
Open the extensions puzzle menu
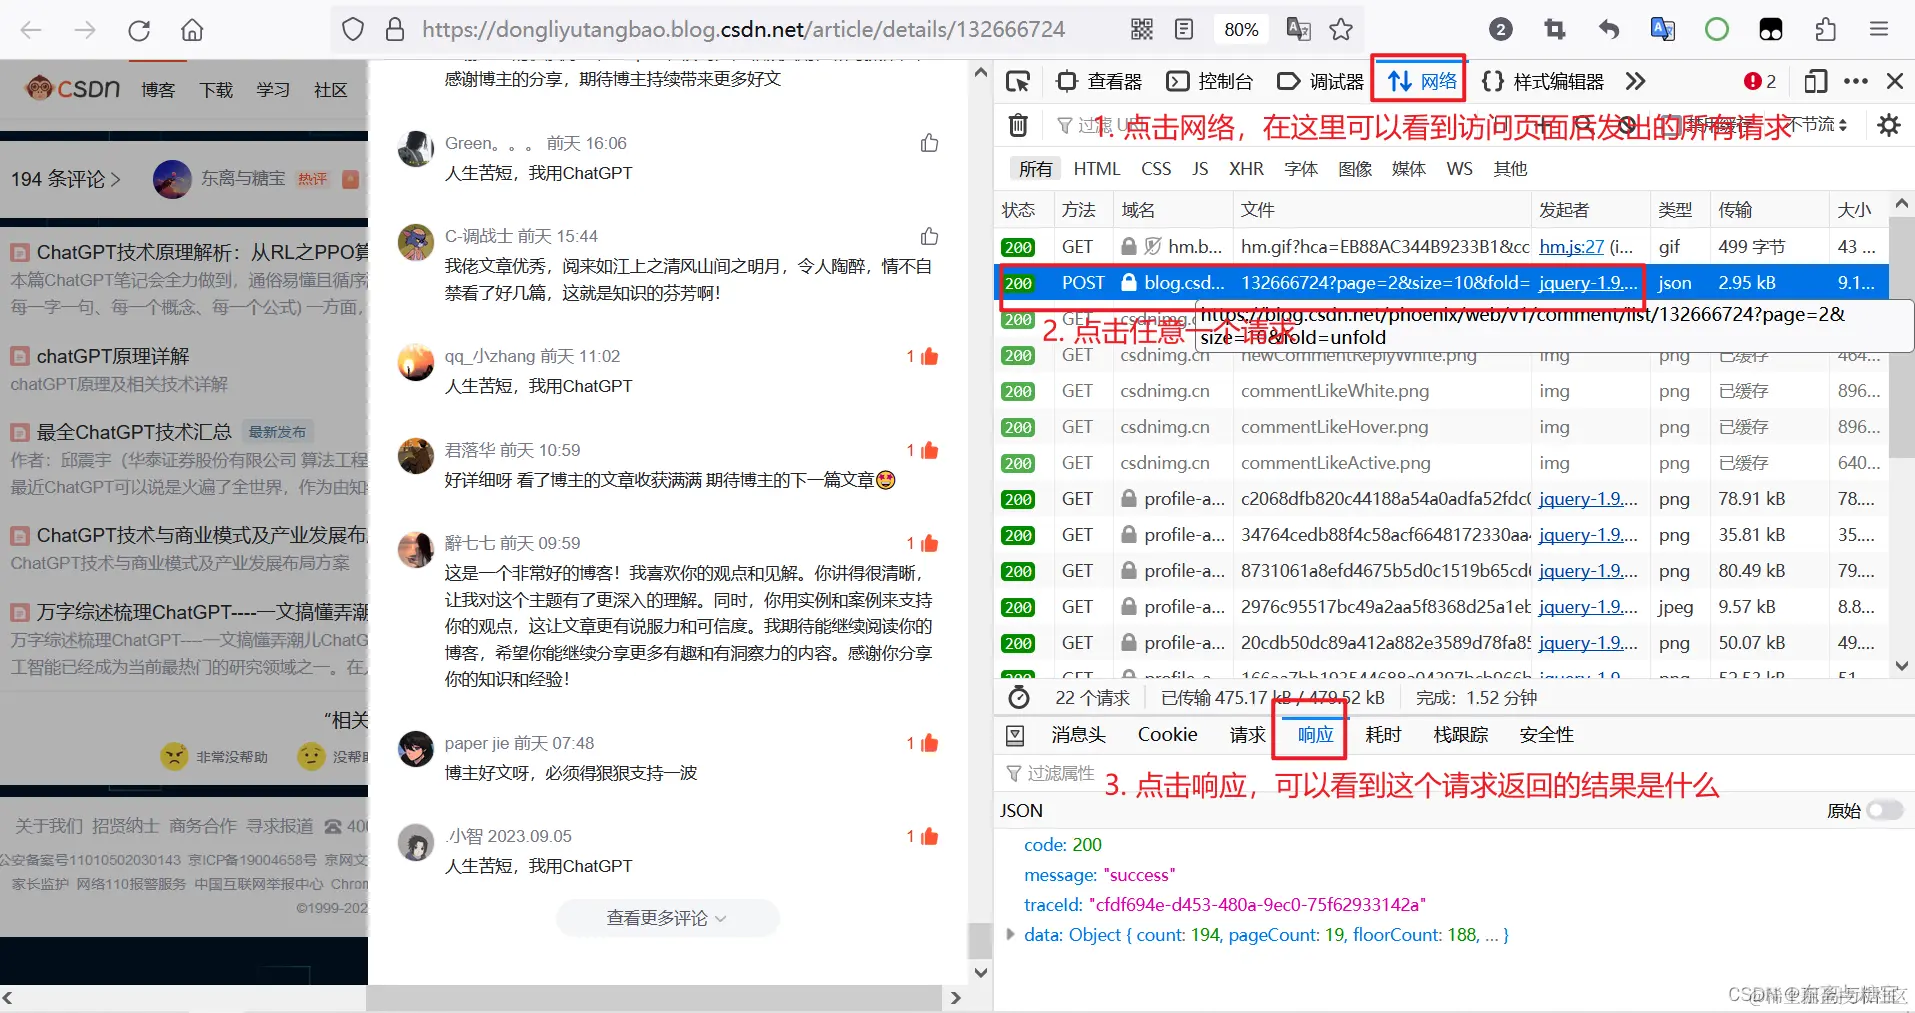[1825, 30]
